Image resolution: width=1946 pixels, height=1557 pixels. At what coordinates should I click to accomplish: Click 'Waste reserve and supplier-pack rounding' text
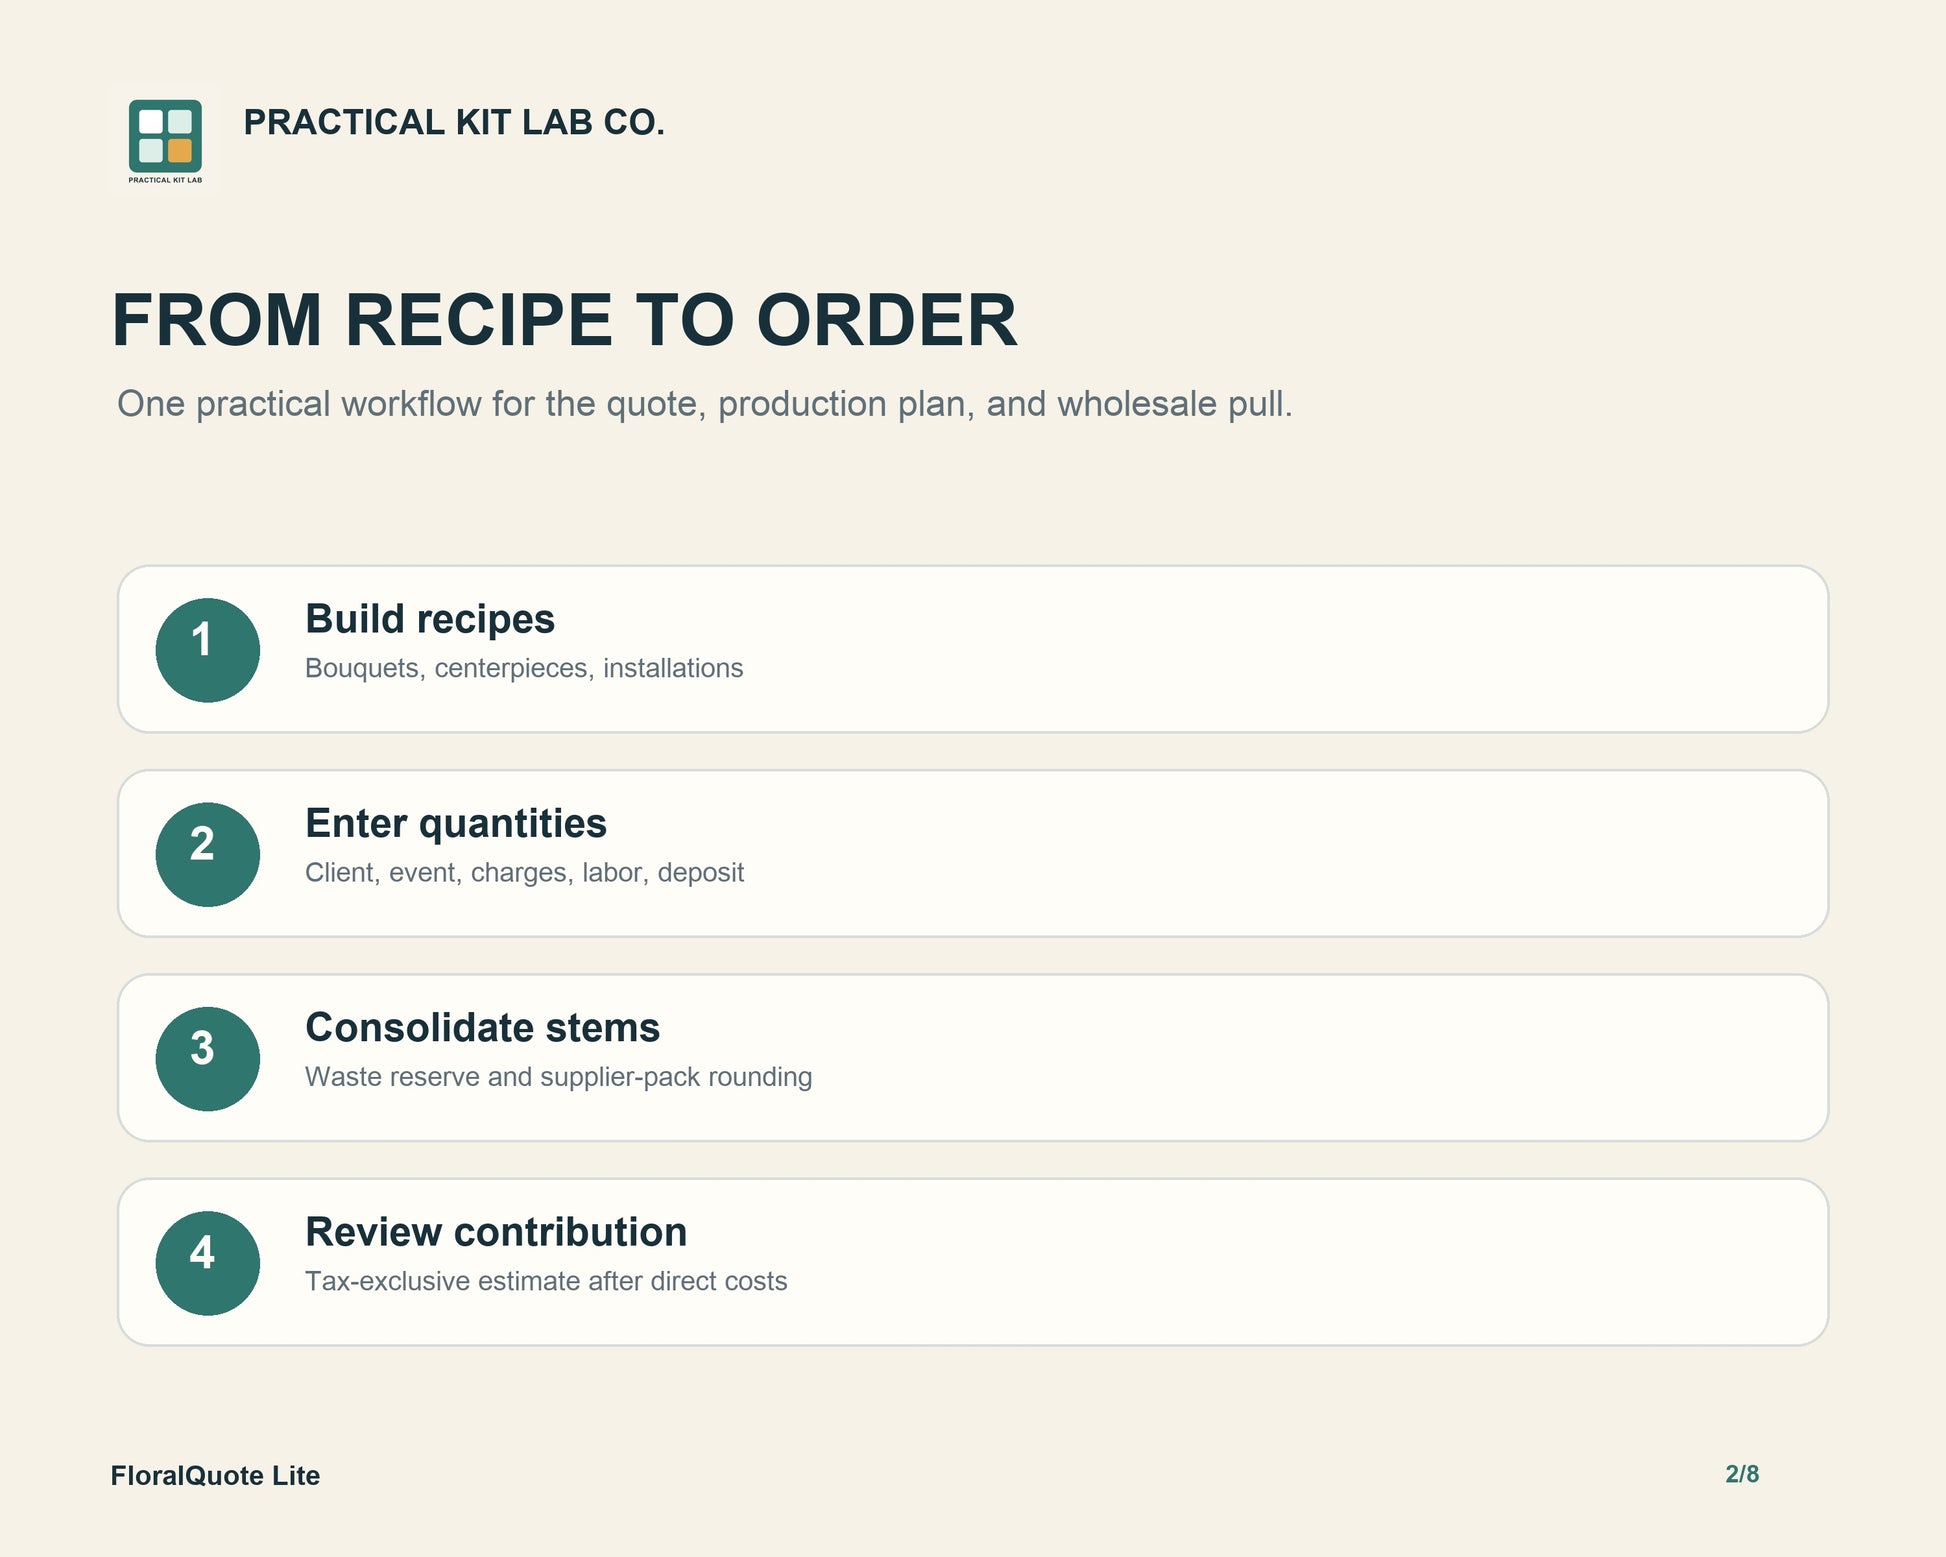coord(558,1077)
